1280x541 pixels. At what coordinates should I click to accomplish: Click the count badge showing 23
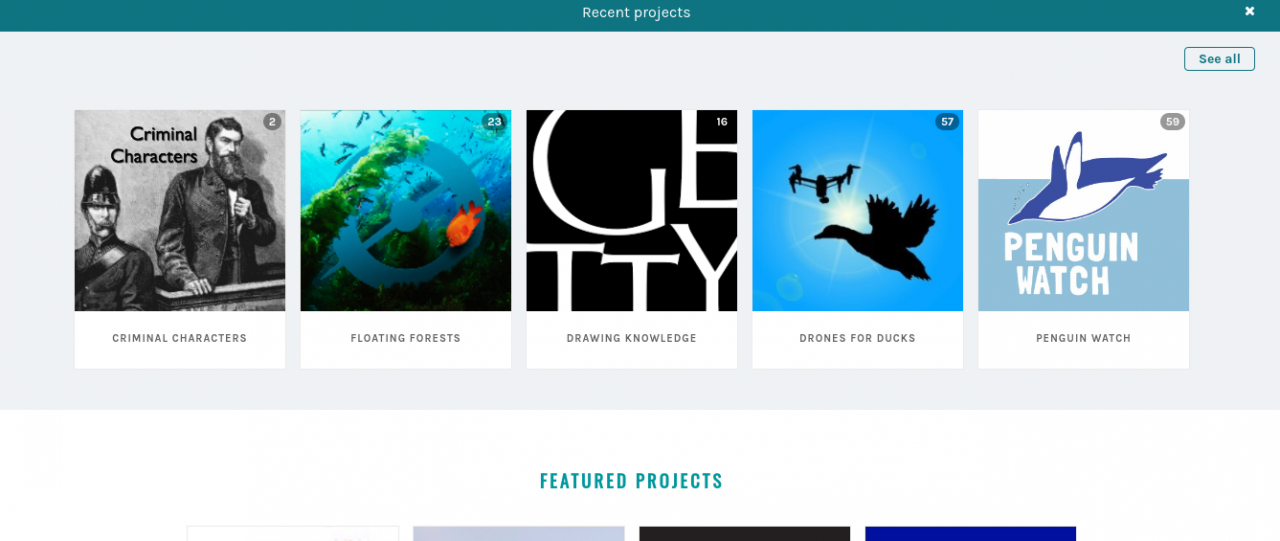pos(494,122)
